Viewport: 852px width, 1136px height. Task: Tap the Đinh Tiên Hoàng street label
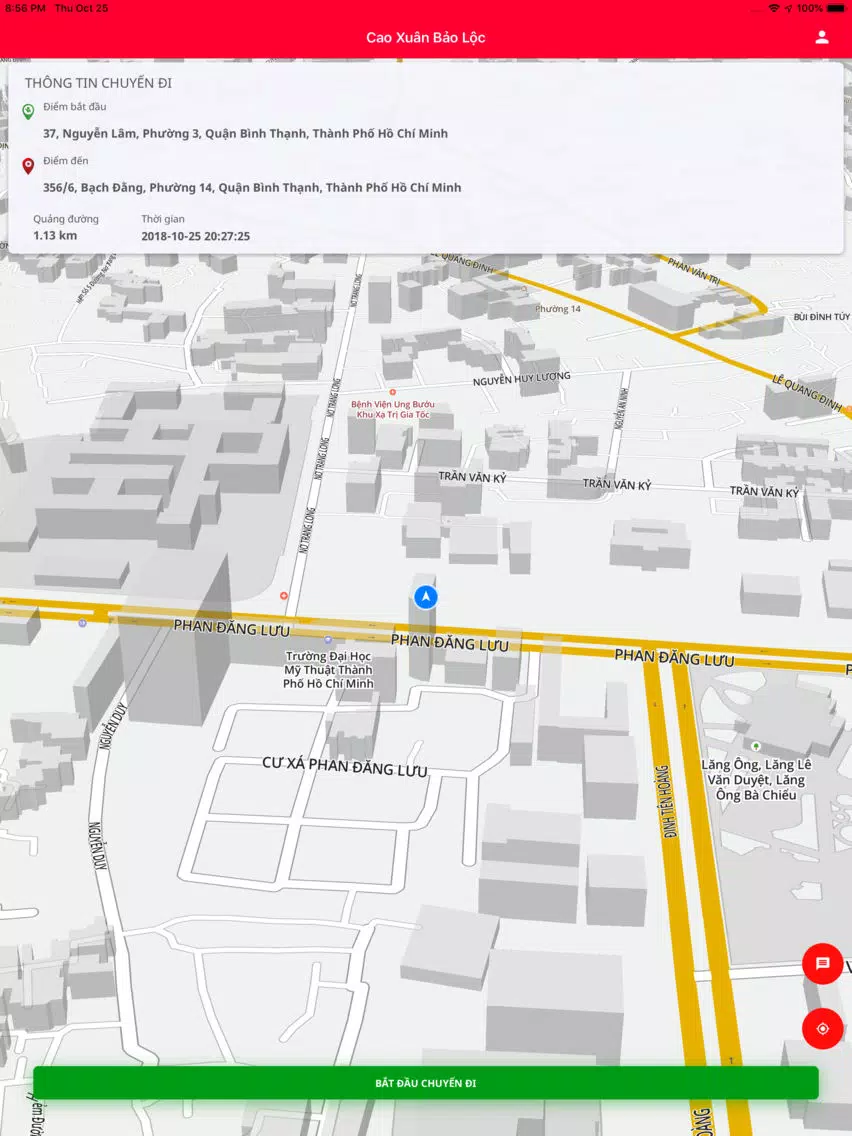tap(667, 801)
